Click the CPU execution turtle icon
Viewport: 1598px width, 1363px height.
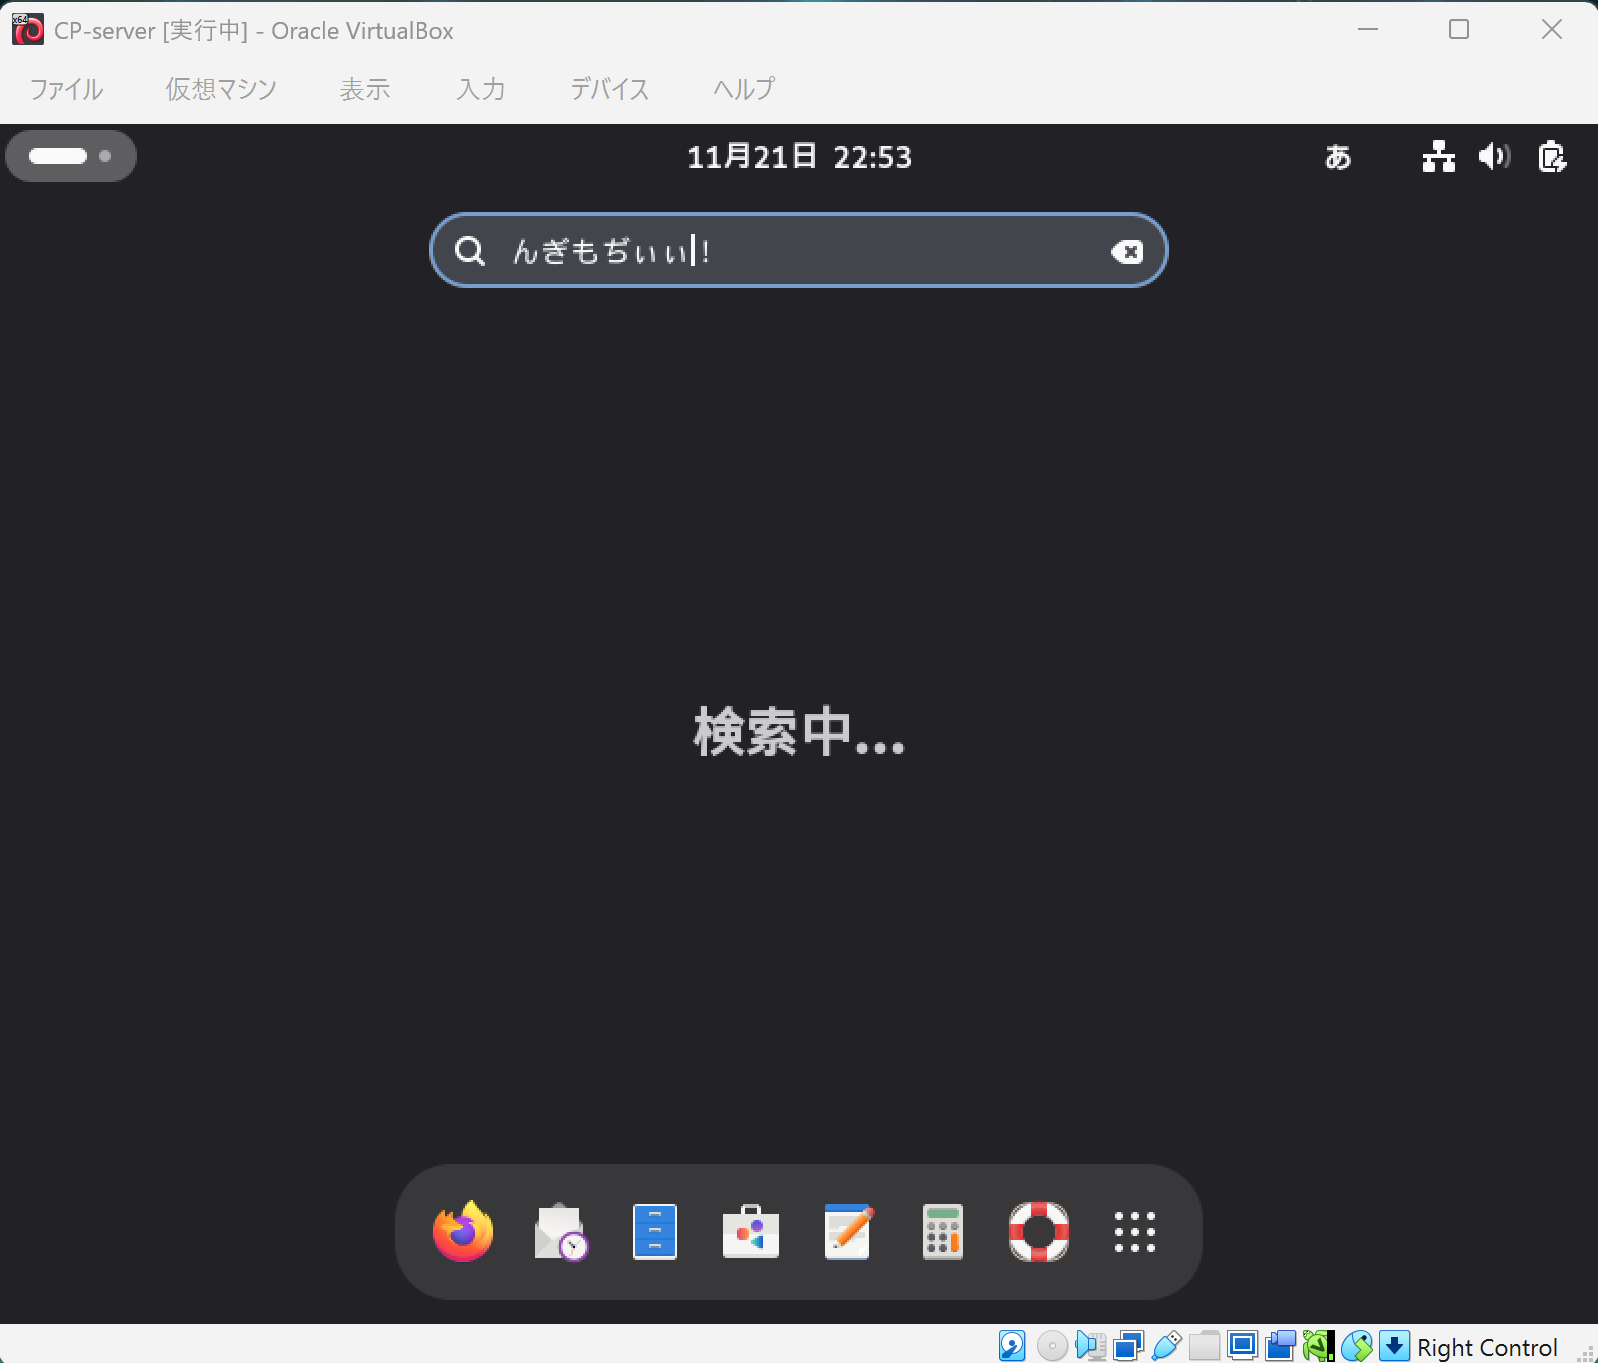(x=1319, y=1346)
